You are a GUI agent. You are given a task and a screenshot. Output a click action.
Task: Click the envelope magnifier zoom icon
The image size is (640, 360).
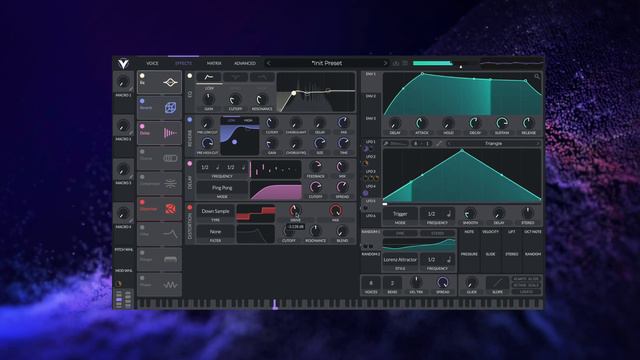click(x=537, y=76)
